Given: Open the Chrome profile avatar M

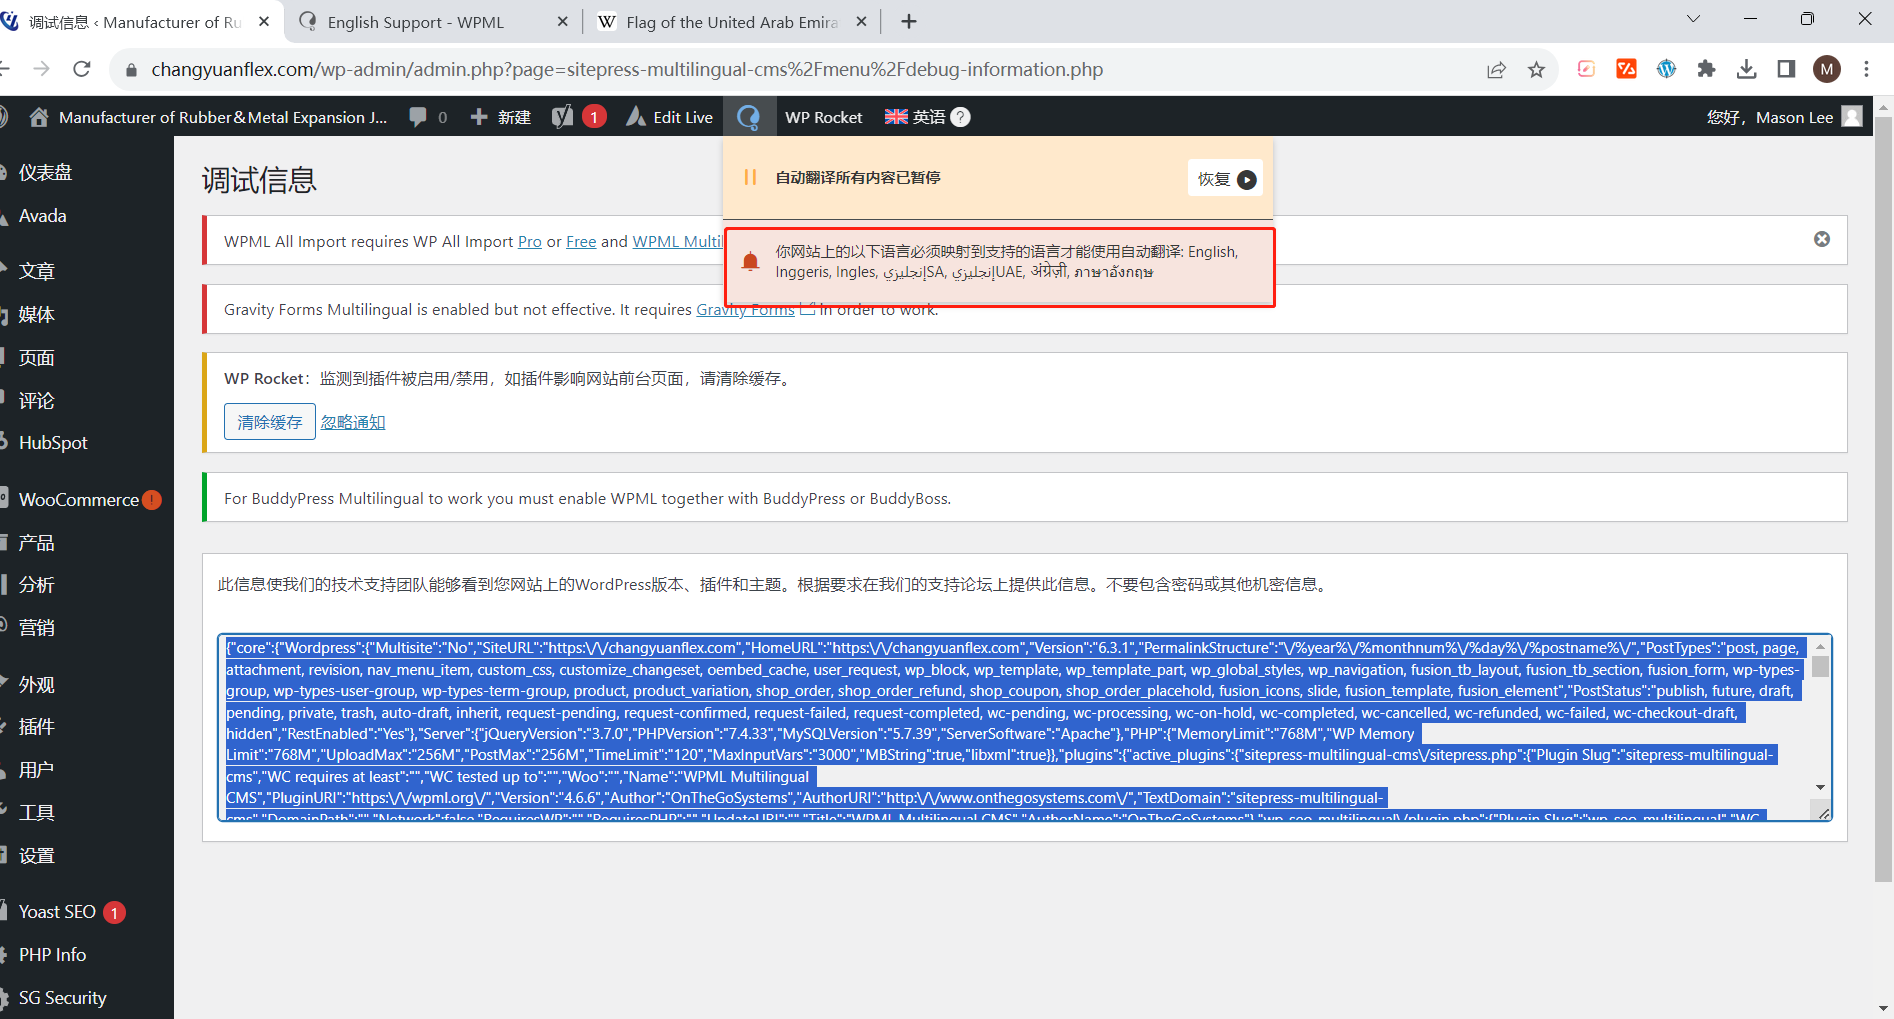Looking at the screenshot, I should [1827, 69].
